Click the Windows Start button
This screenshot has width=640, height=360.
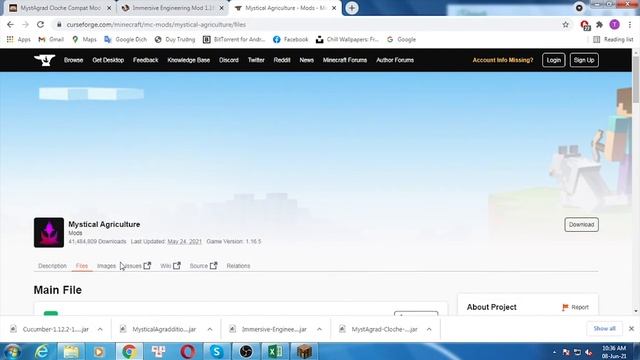(12, 351)
